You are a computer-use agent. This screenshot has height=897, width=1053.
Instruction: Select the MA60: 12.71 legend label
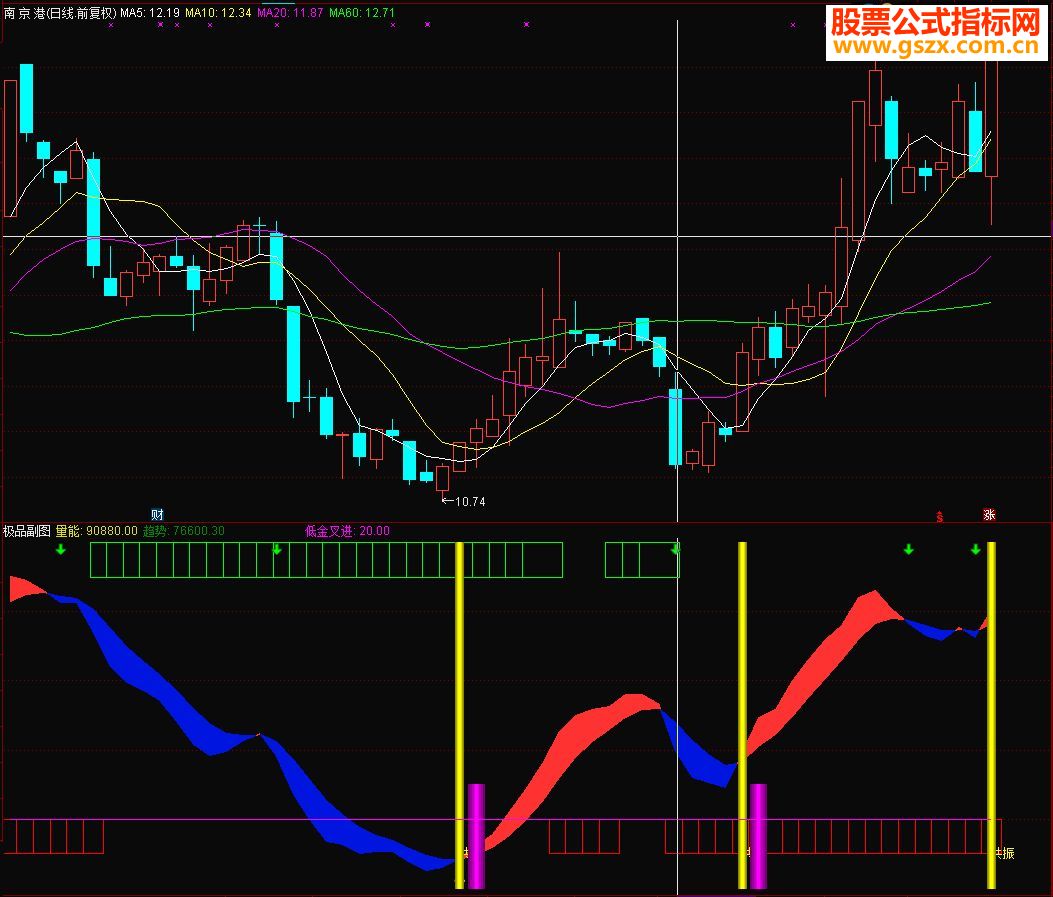pos(362,13)
